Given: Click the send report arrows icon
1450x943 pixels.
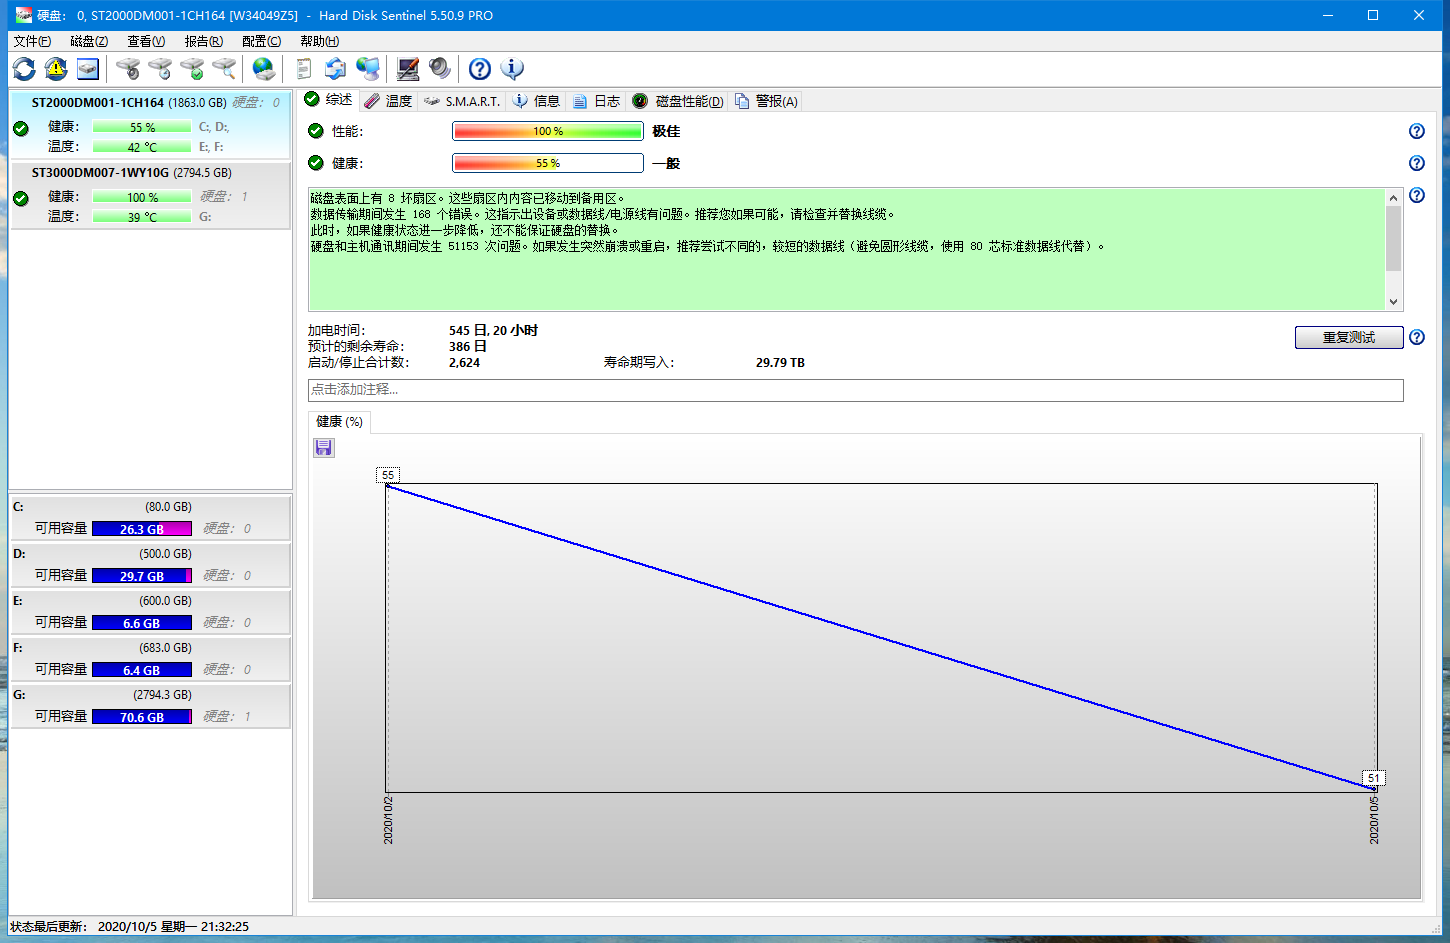Looking at the screenshot, I should [336, 69].
